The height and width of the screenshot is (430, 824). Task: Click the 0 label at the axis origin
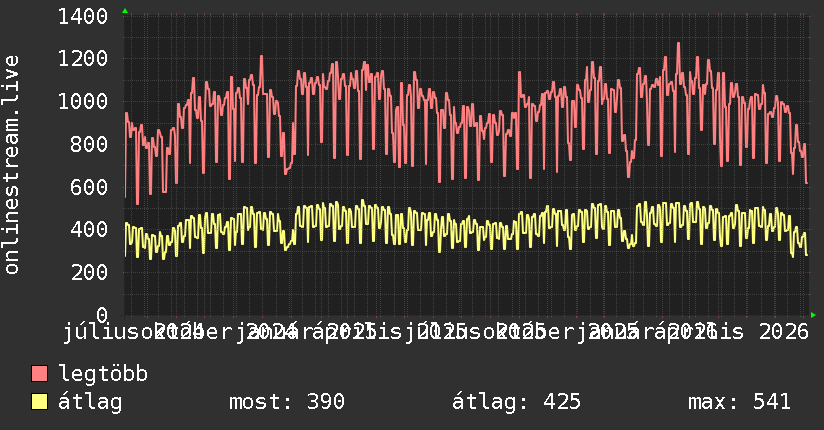102,315
